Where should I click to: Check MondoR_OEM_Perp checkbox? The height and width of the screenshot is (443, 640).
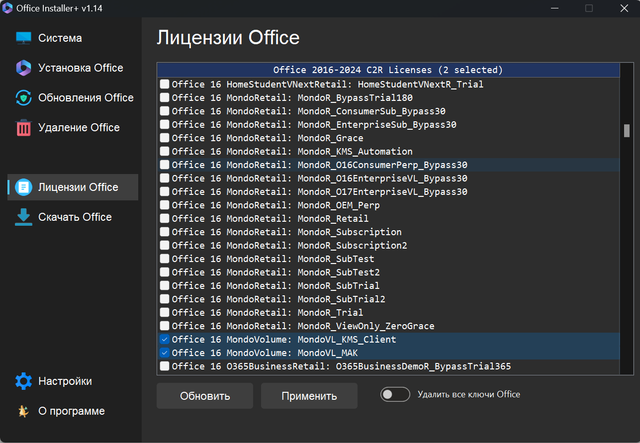pos(164,205)
